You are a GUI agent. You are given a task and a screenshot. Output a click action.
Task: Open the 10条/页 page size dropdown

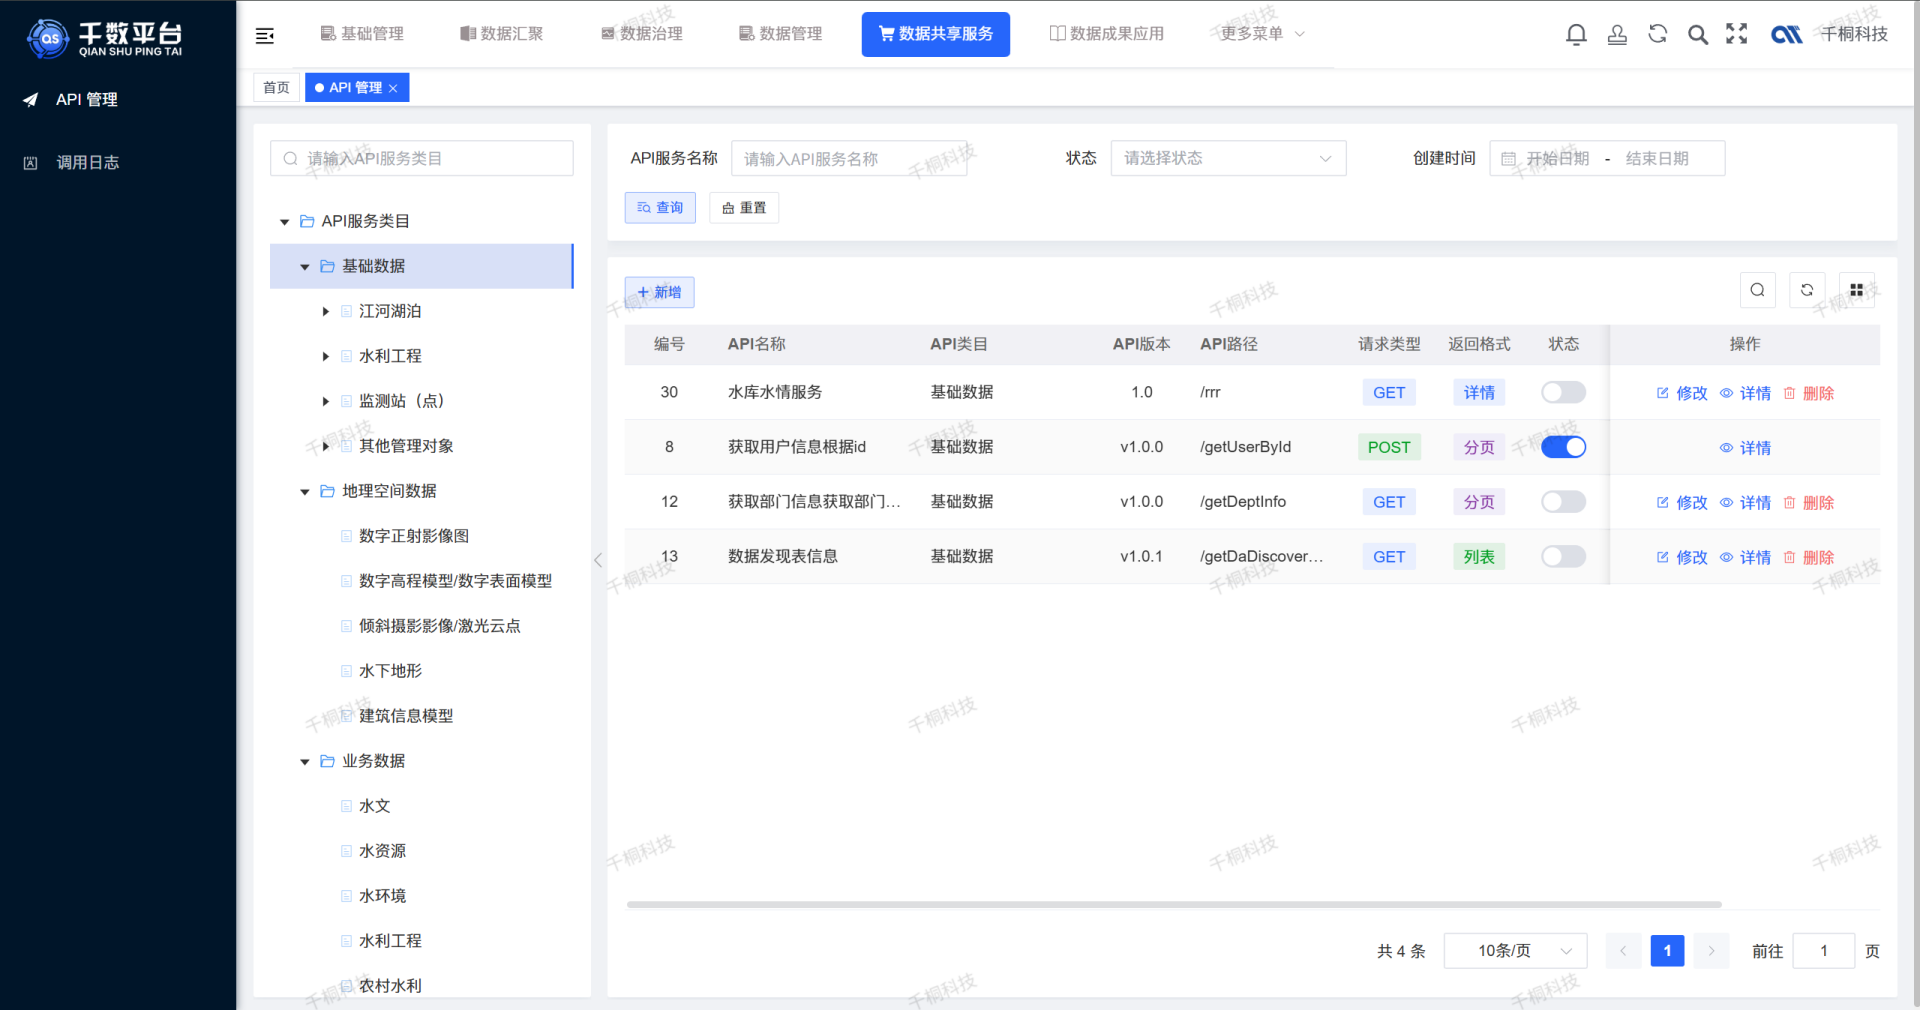1516,951
